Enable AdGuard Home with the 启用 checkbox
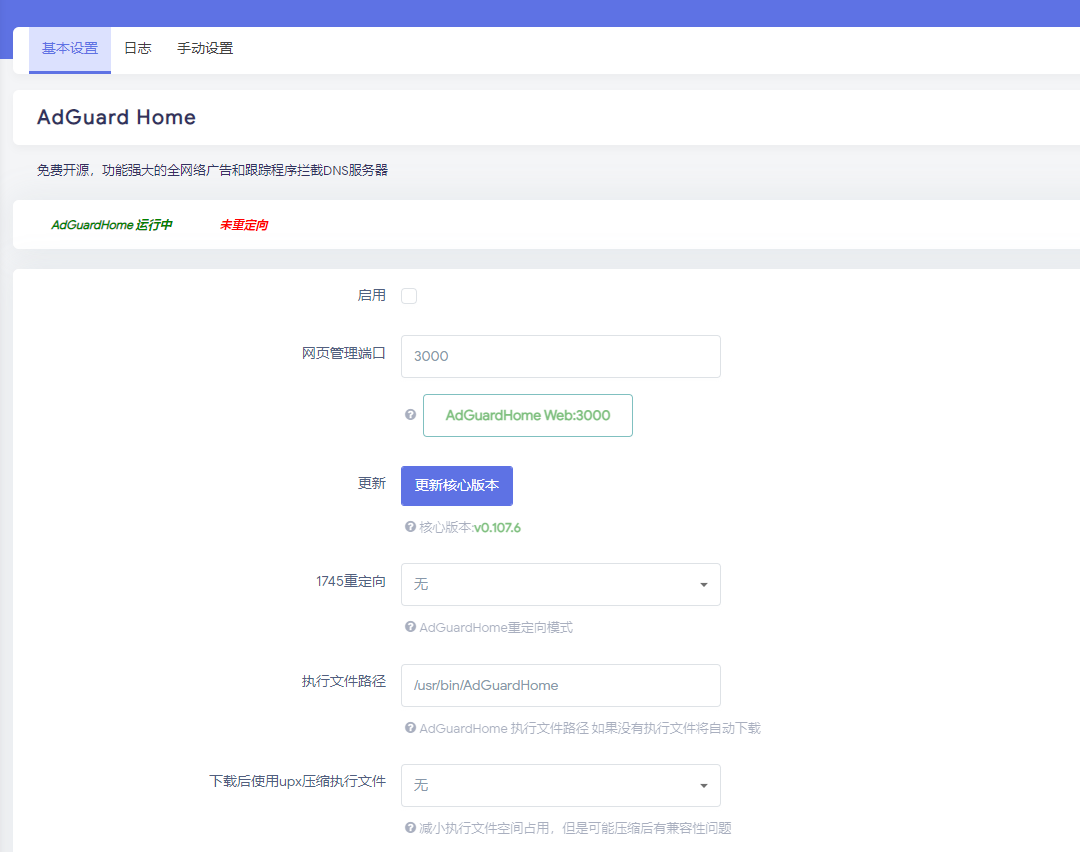 coord(408,295)
